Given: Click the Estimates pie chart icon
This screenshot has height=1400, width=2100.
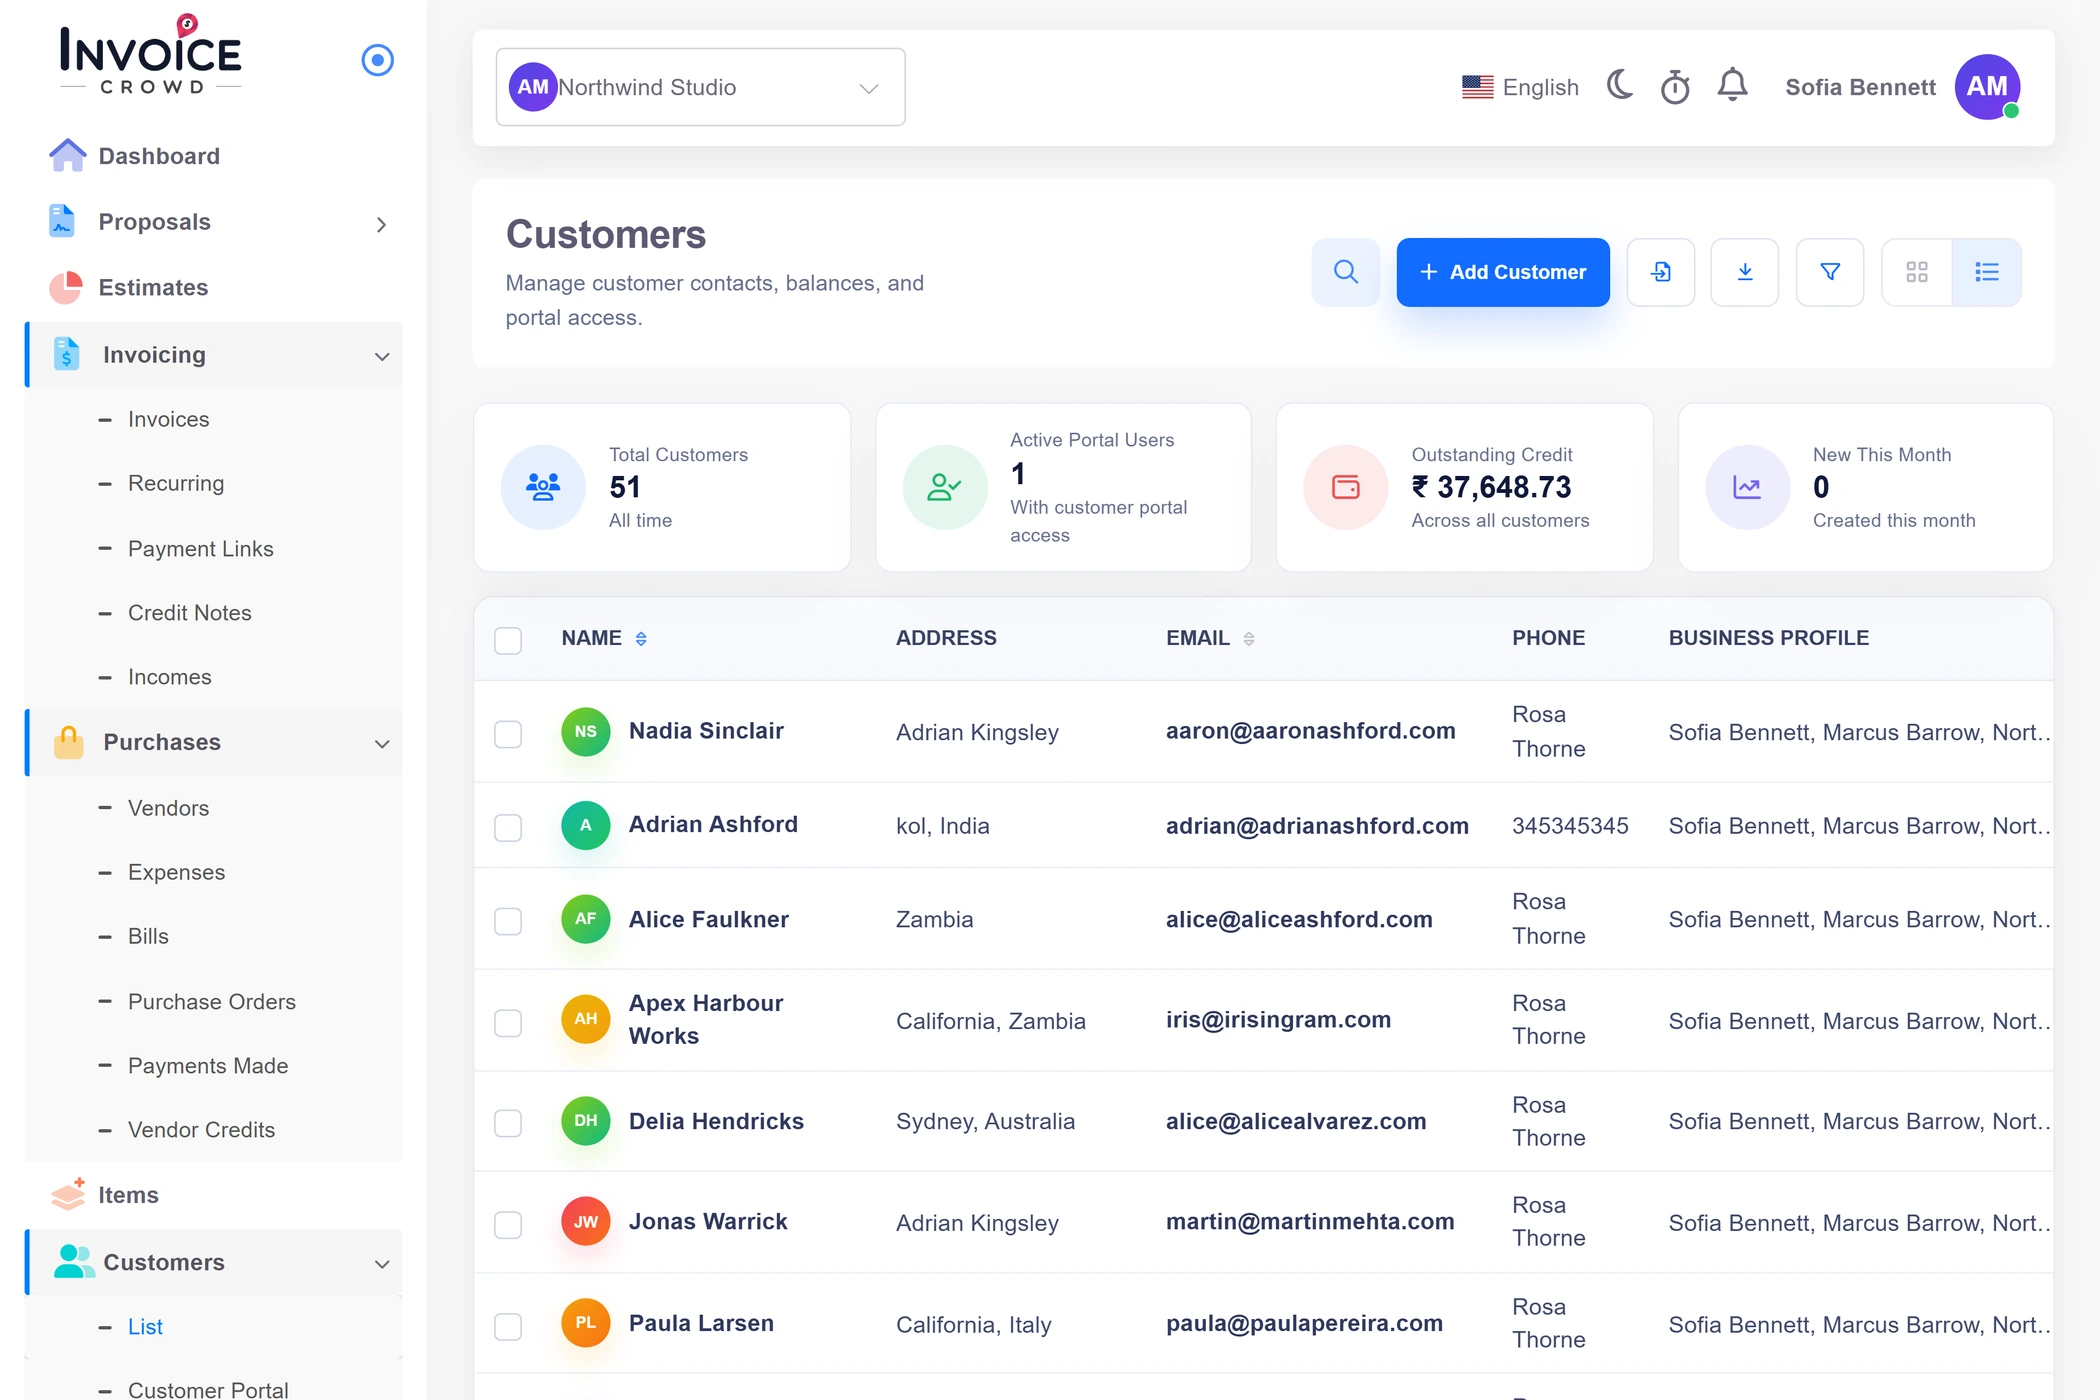Looking at the screenshot, I should 66,287.
